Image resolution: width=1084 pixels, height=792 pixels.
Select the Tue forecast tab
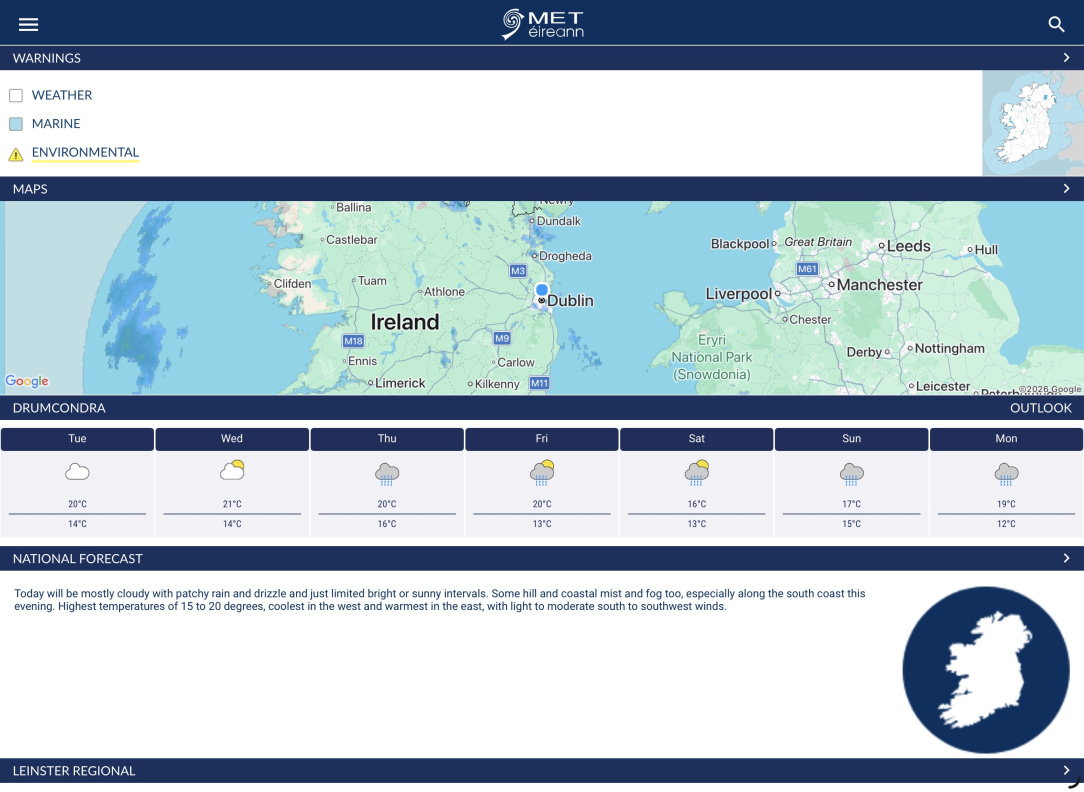tap(77, 439)
